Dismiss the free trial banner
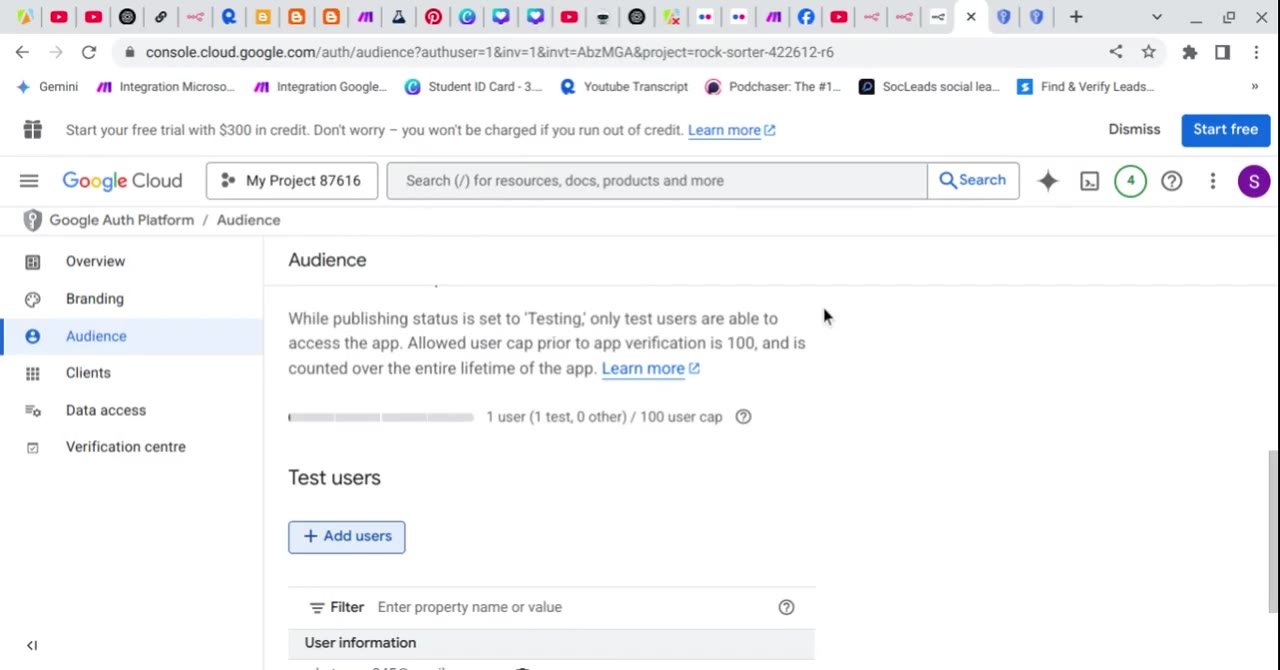 (1134, 129)
